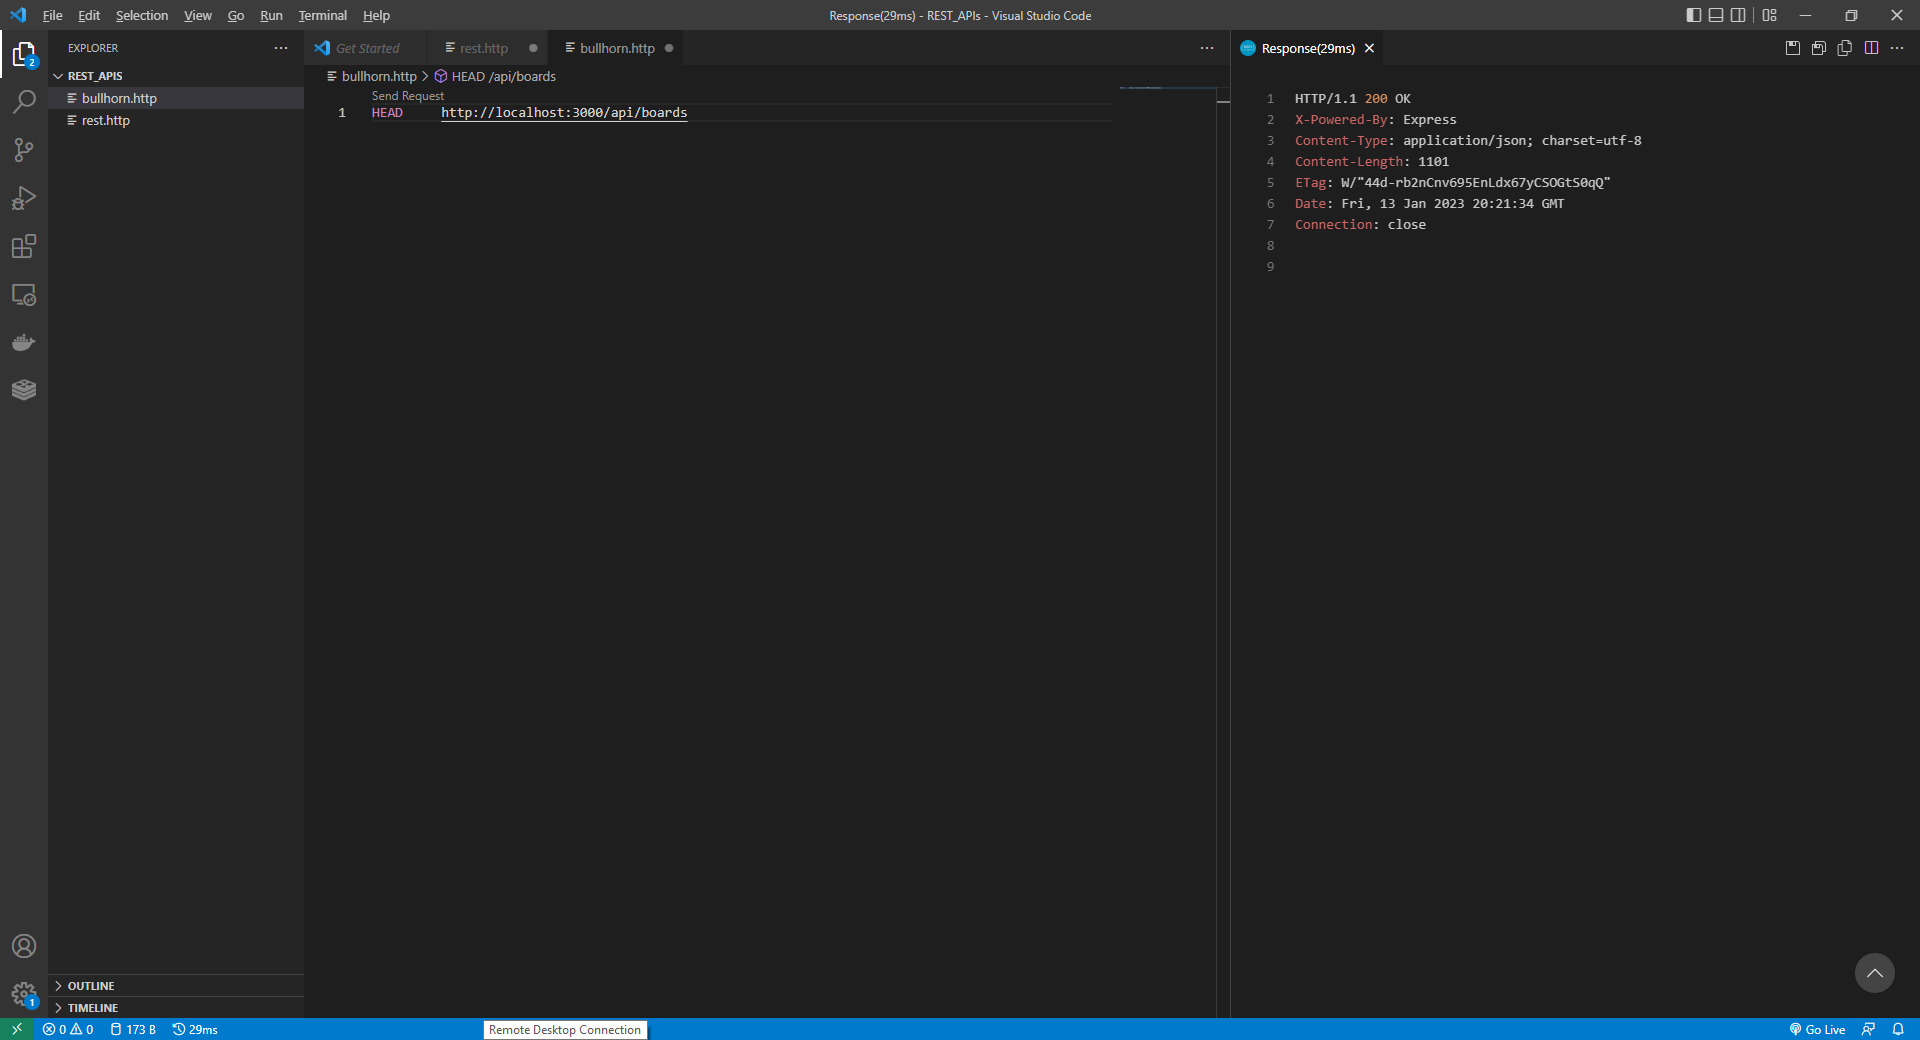Click the bullhorn.http breadcrumb
Screen dimensions: 1920x1040
pos(372,76)
